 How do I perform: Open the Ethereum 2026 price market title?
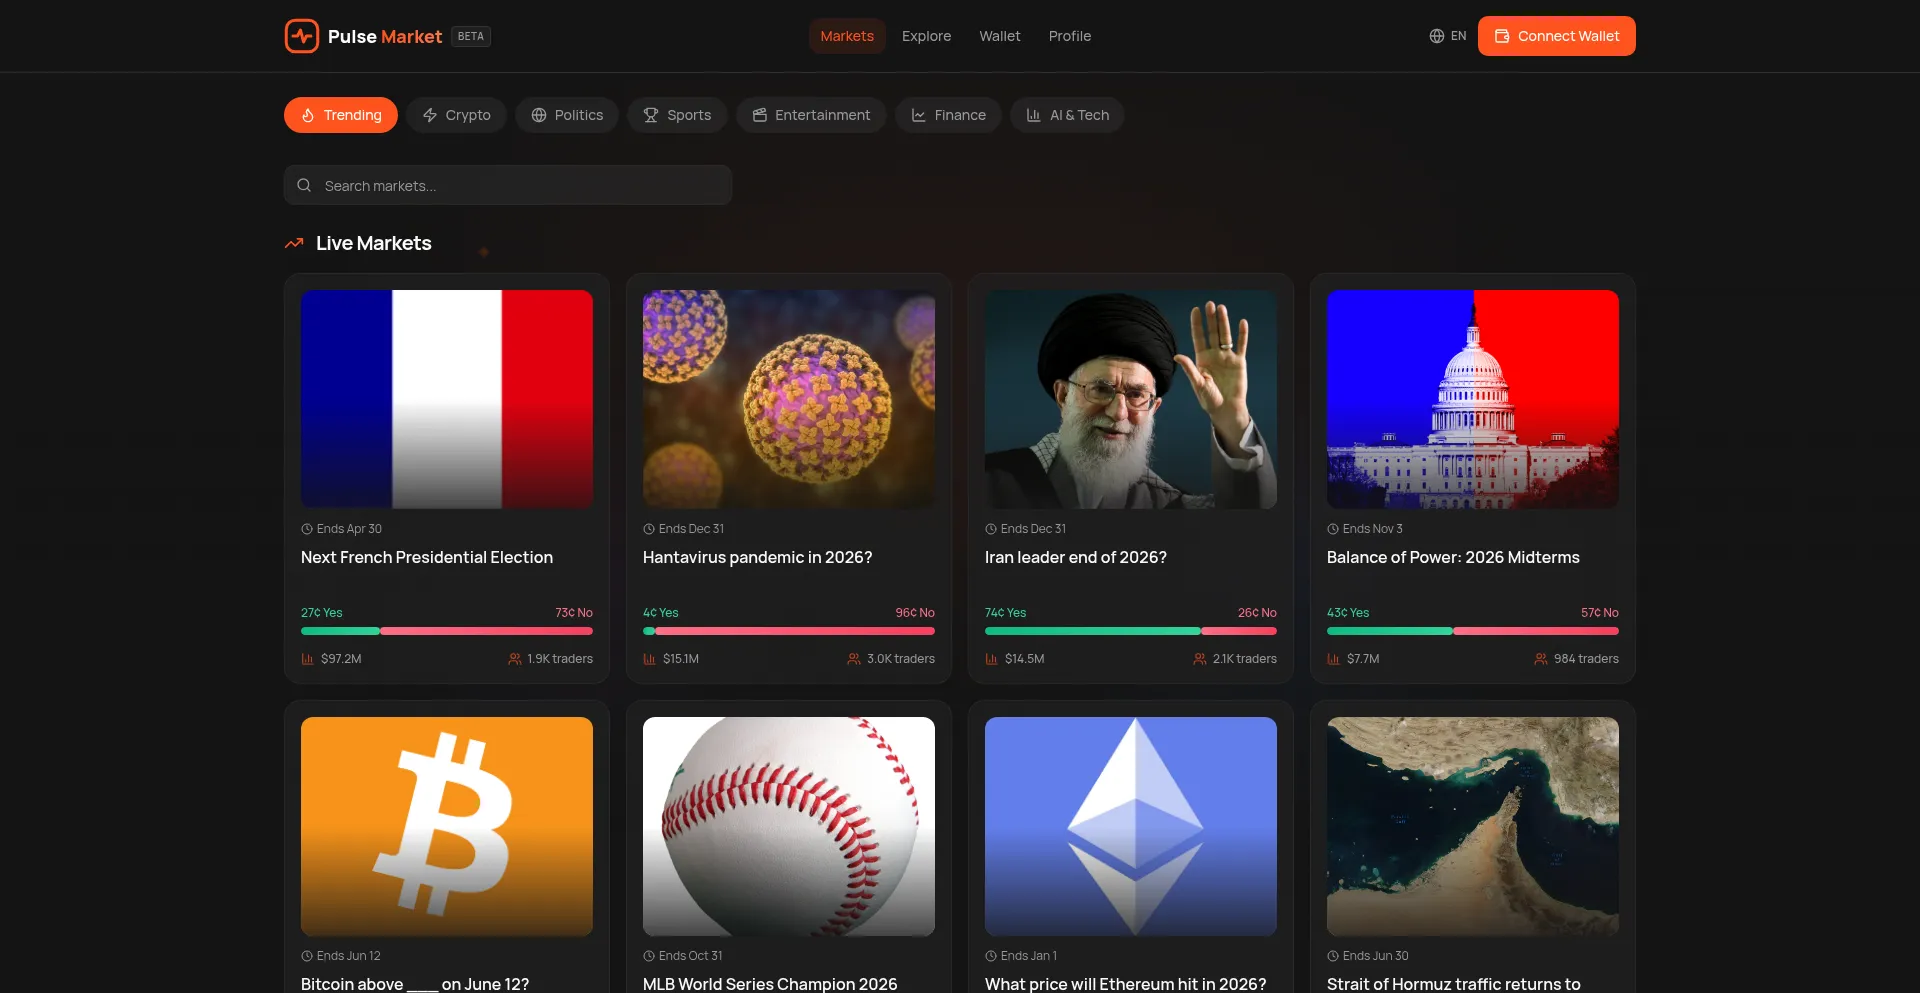coord(1126,983)
